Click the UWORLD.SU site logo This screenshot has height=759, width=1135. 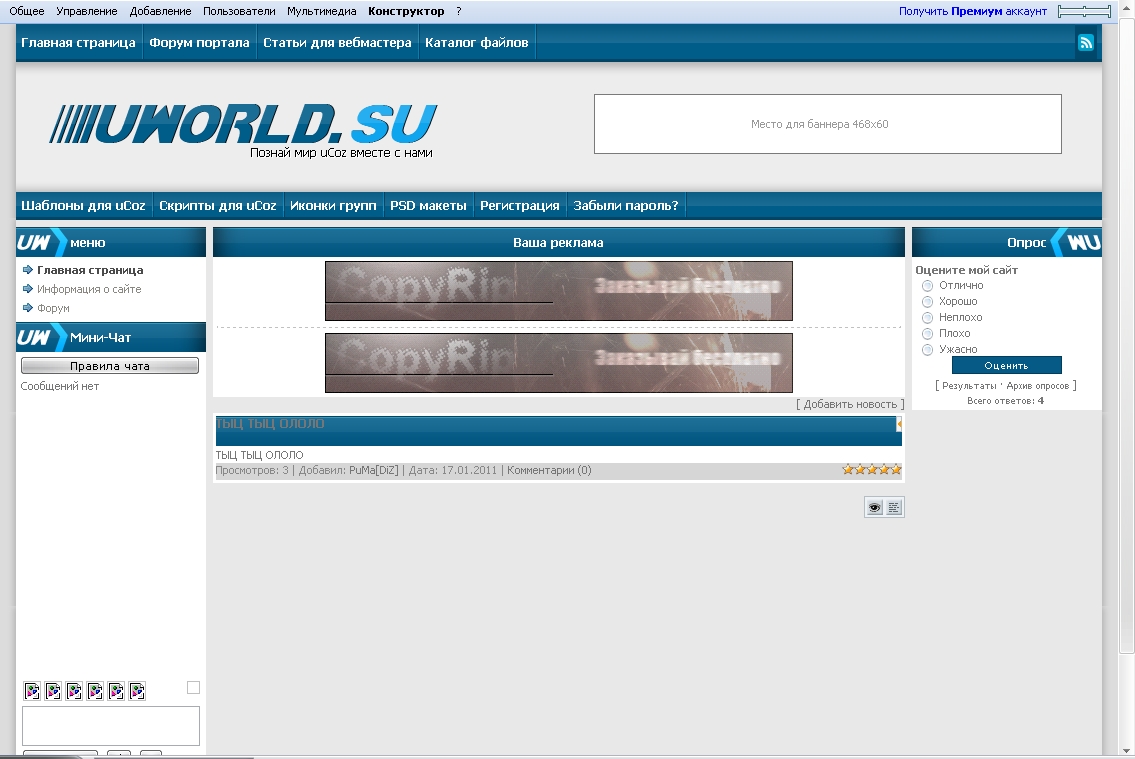(x=243, y=124)
